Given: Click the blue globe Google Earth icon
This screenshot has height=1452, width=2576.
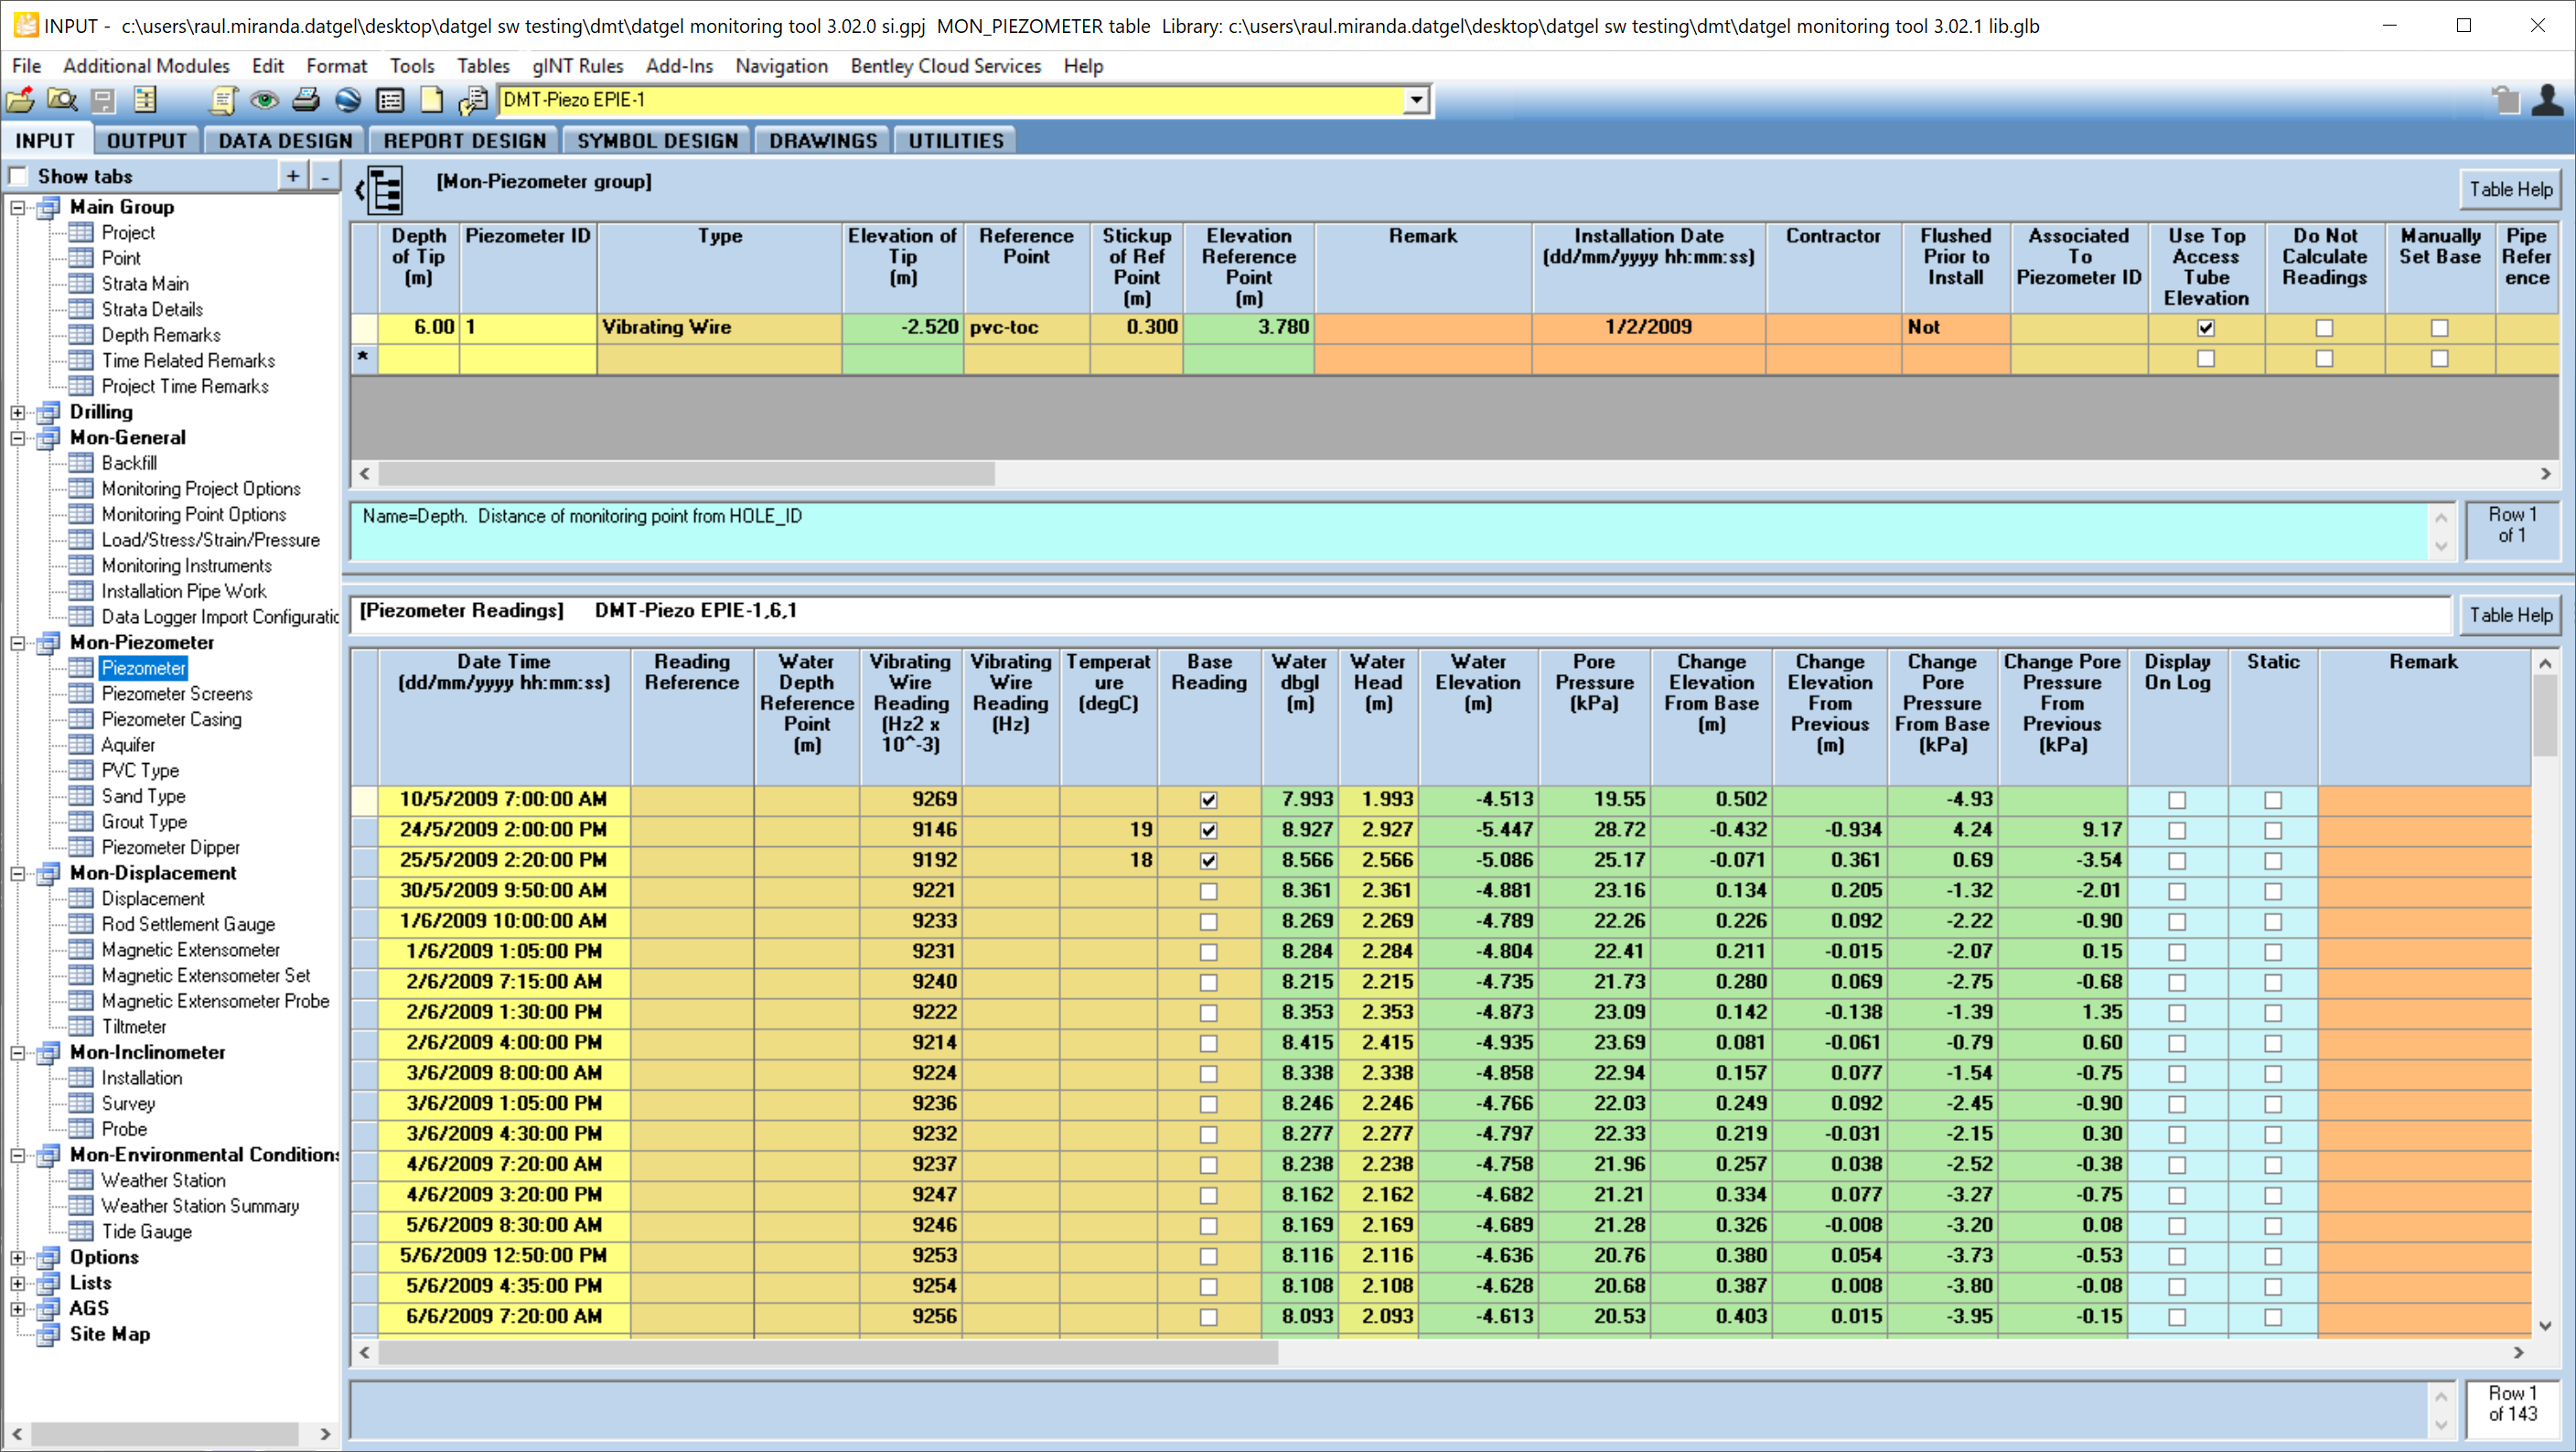Looking at the screenshot, I should point(348,100).
